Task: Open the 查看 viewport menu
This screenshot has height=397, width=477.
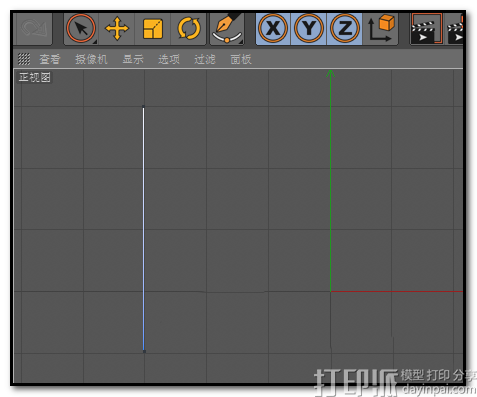Action: tap(50, 59)
